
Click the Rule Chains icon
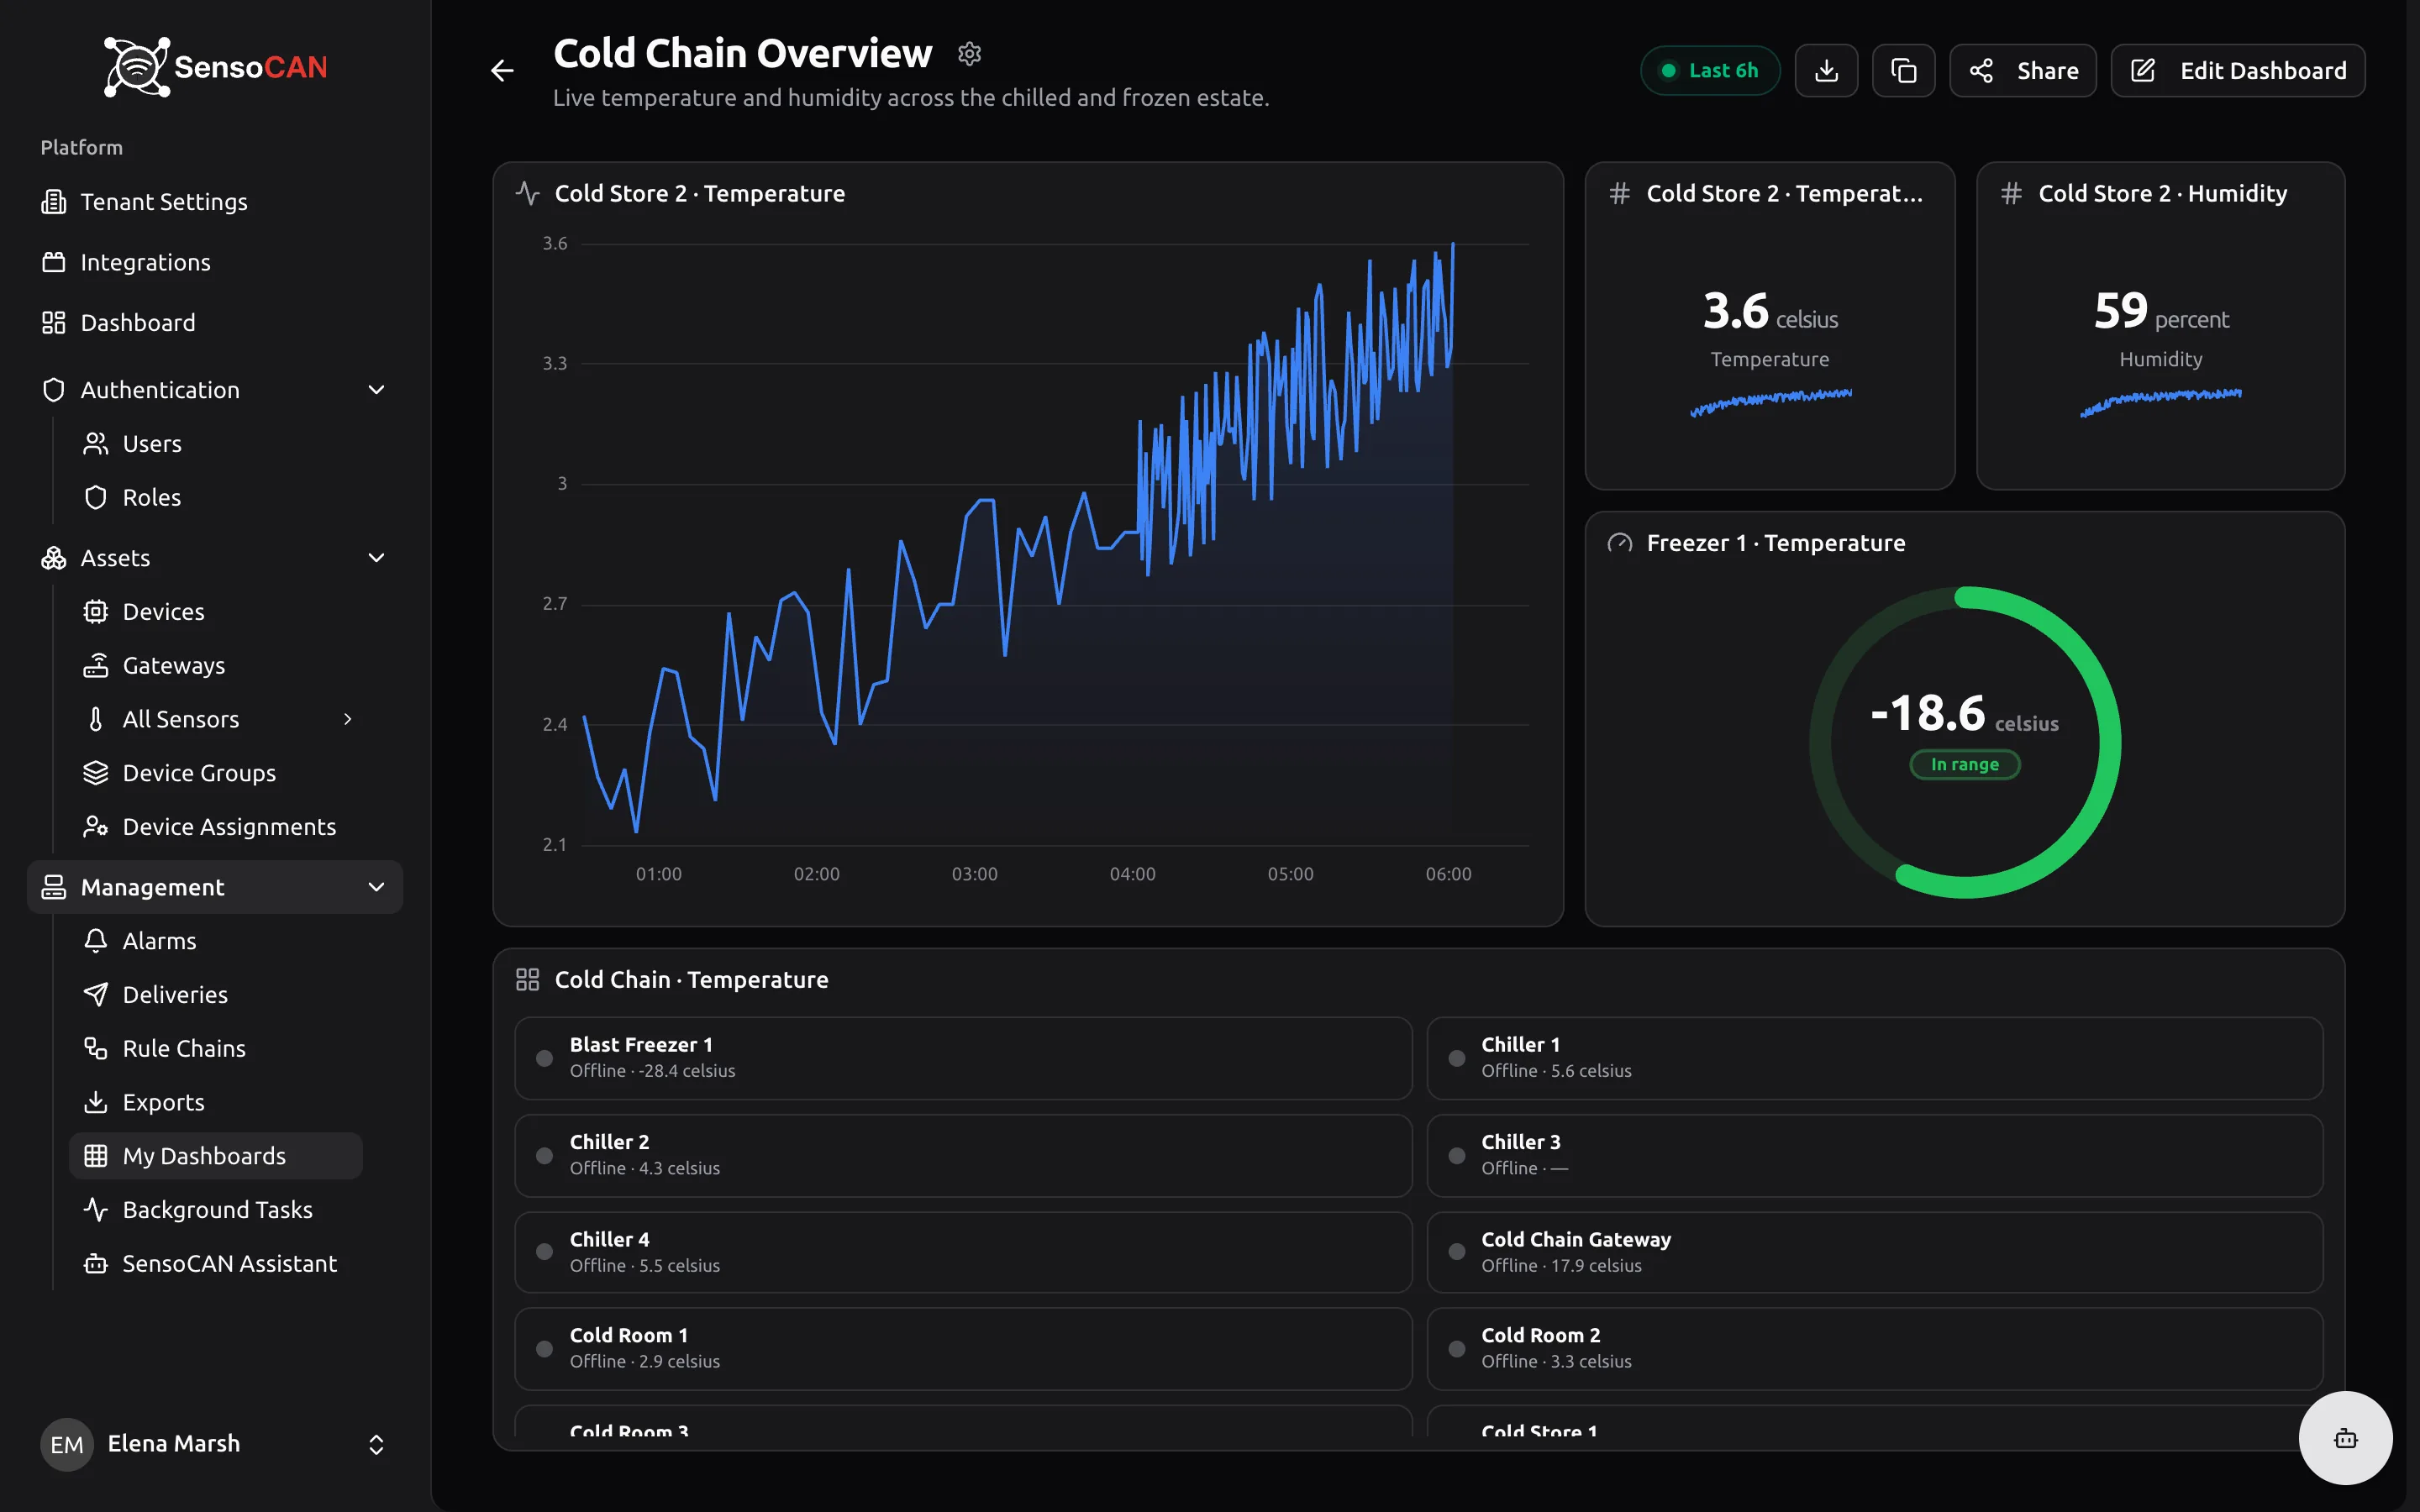pyautogui.click(x=96, y=1048)
